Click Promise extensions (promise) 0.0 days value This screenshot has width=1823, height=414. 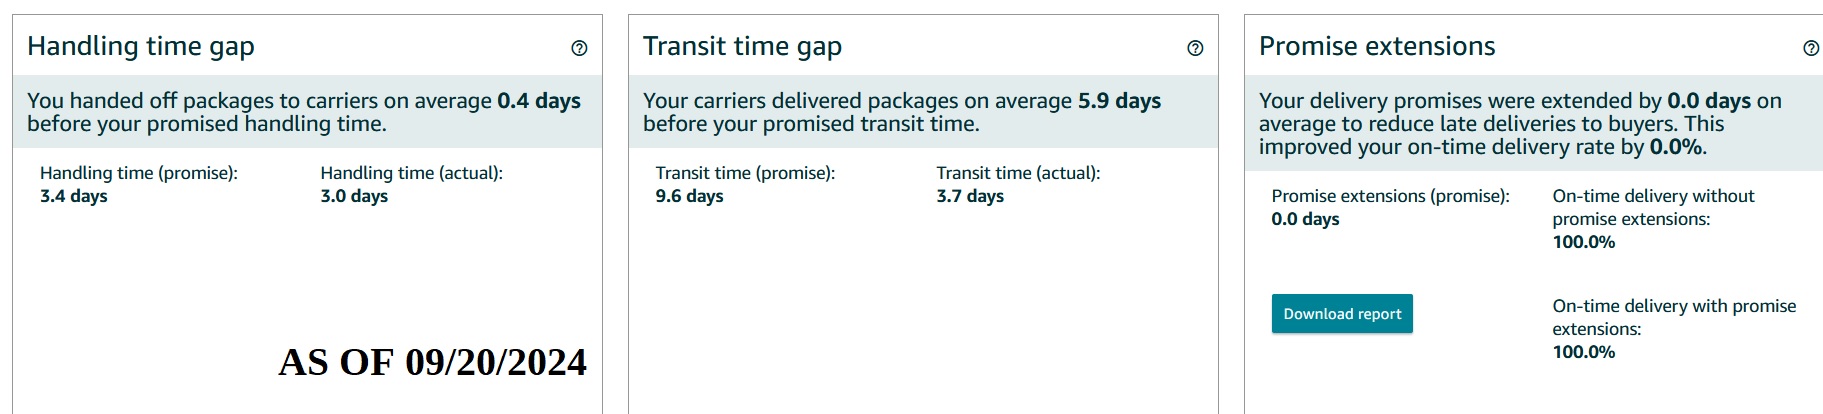coord(1305,219)
